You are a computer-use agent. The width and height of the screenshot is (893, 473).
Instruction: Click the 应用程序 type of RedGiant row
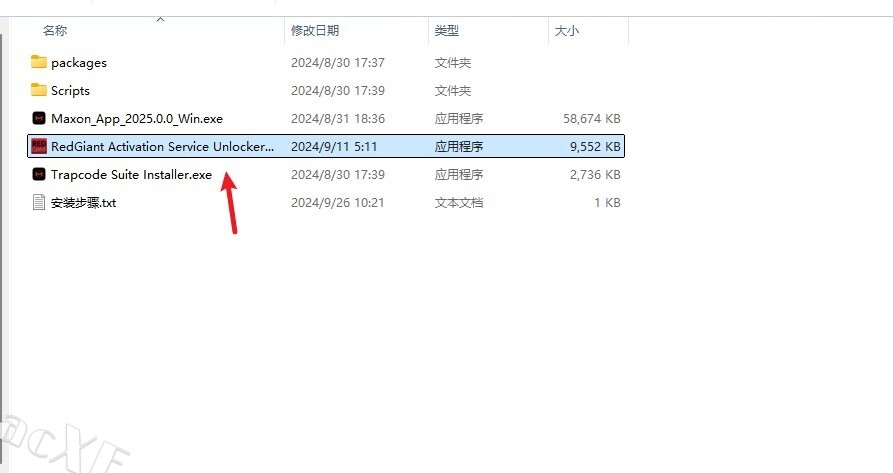[458, 146]
